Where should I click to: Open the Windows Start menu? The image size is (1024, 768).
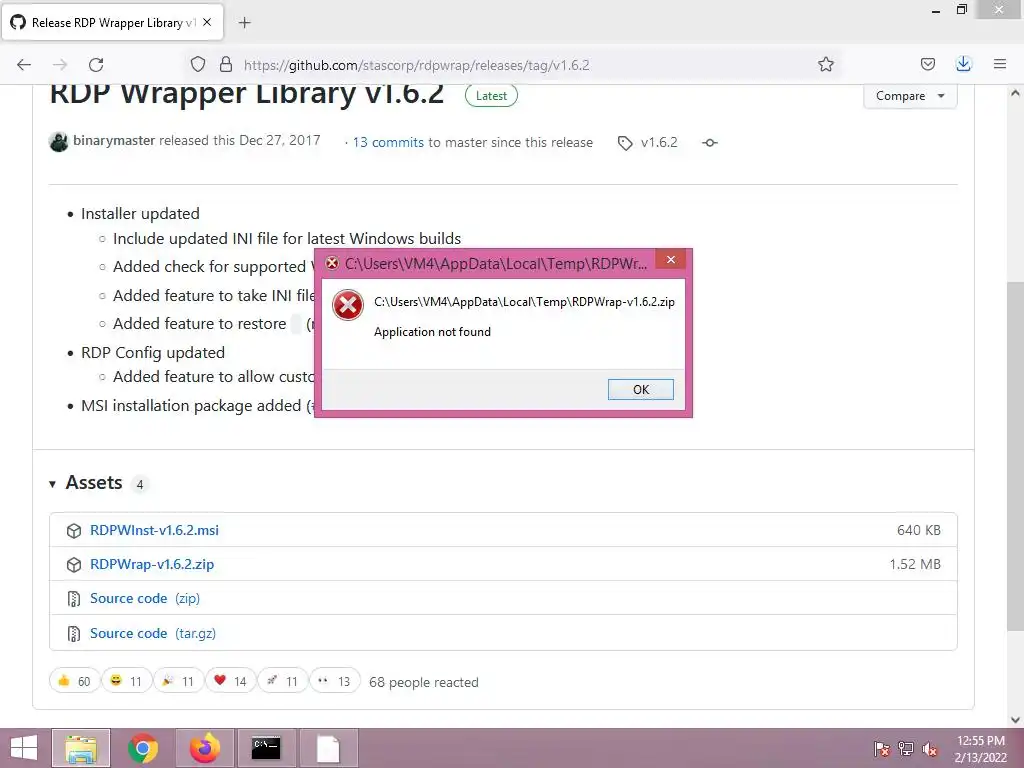(24, 748)
